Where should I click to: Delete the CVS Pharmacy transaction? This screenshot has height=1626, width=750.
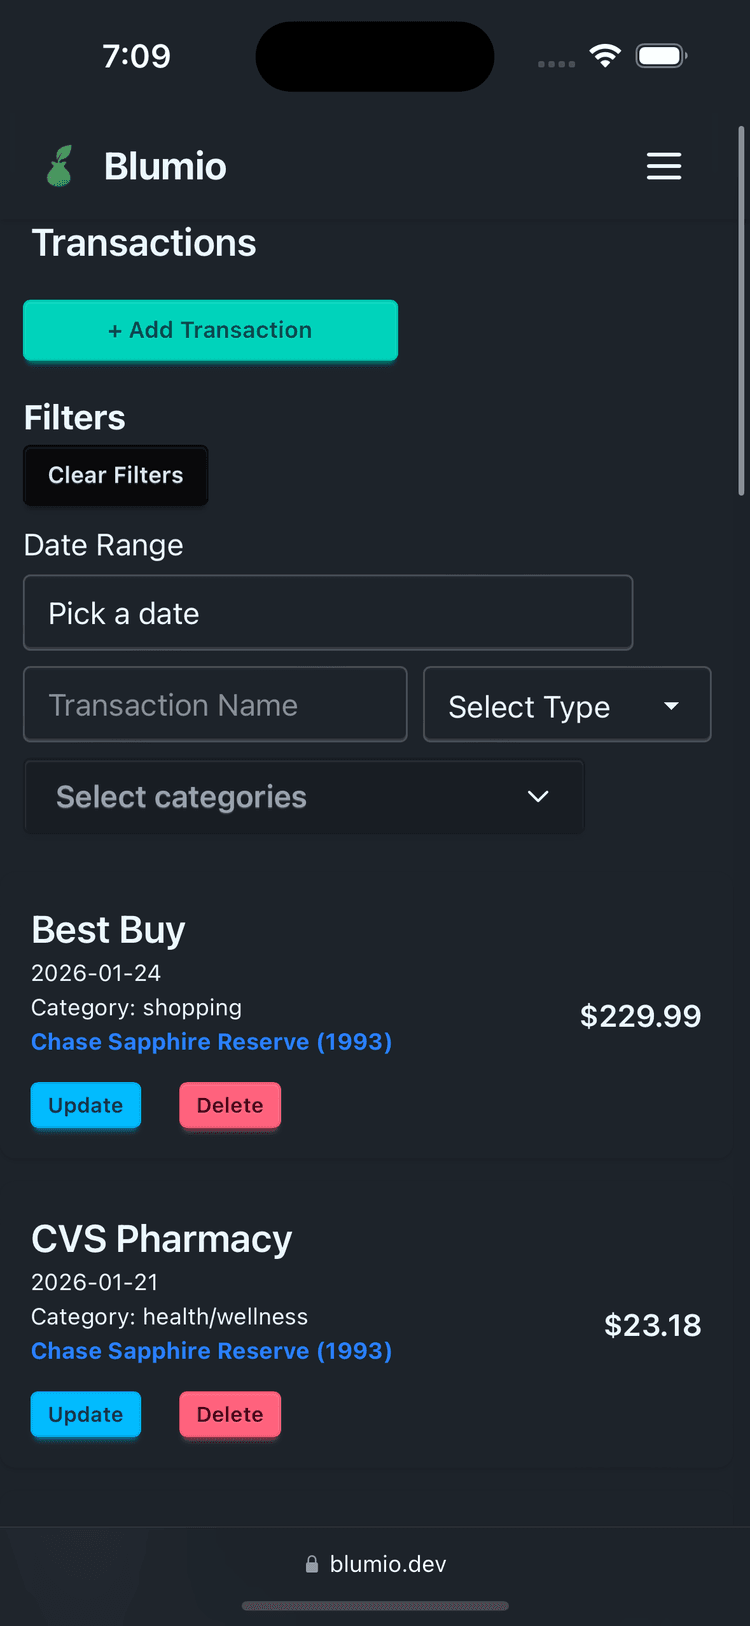[229, 1414]
